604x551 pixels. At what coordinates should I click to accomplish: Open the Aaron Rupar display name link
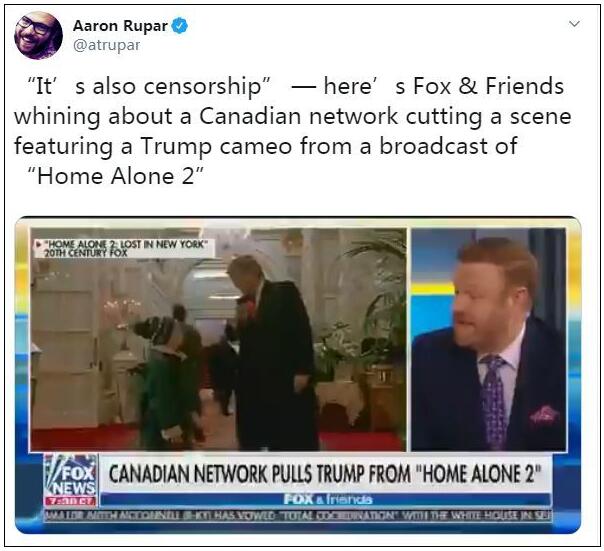point(120,26)
